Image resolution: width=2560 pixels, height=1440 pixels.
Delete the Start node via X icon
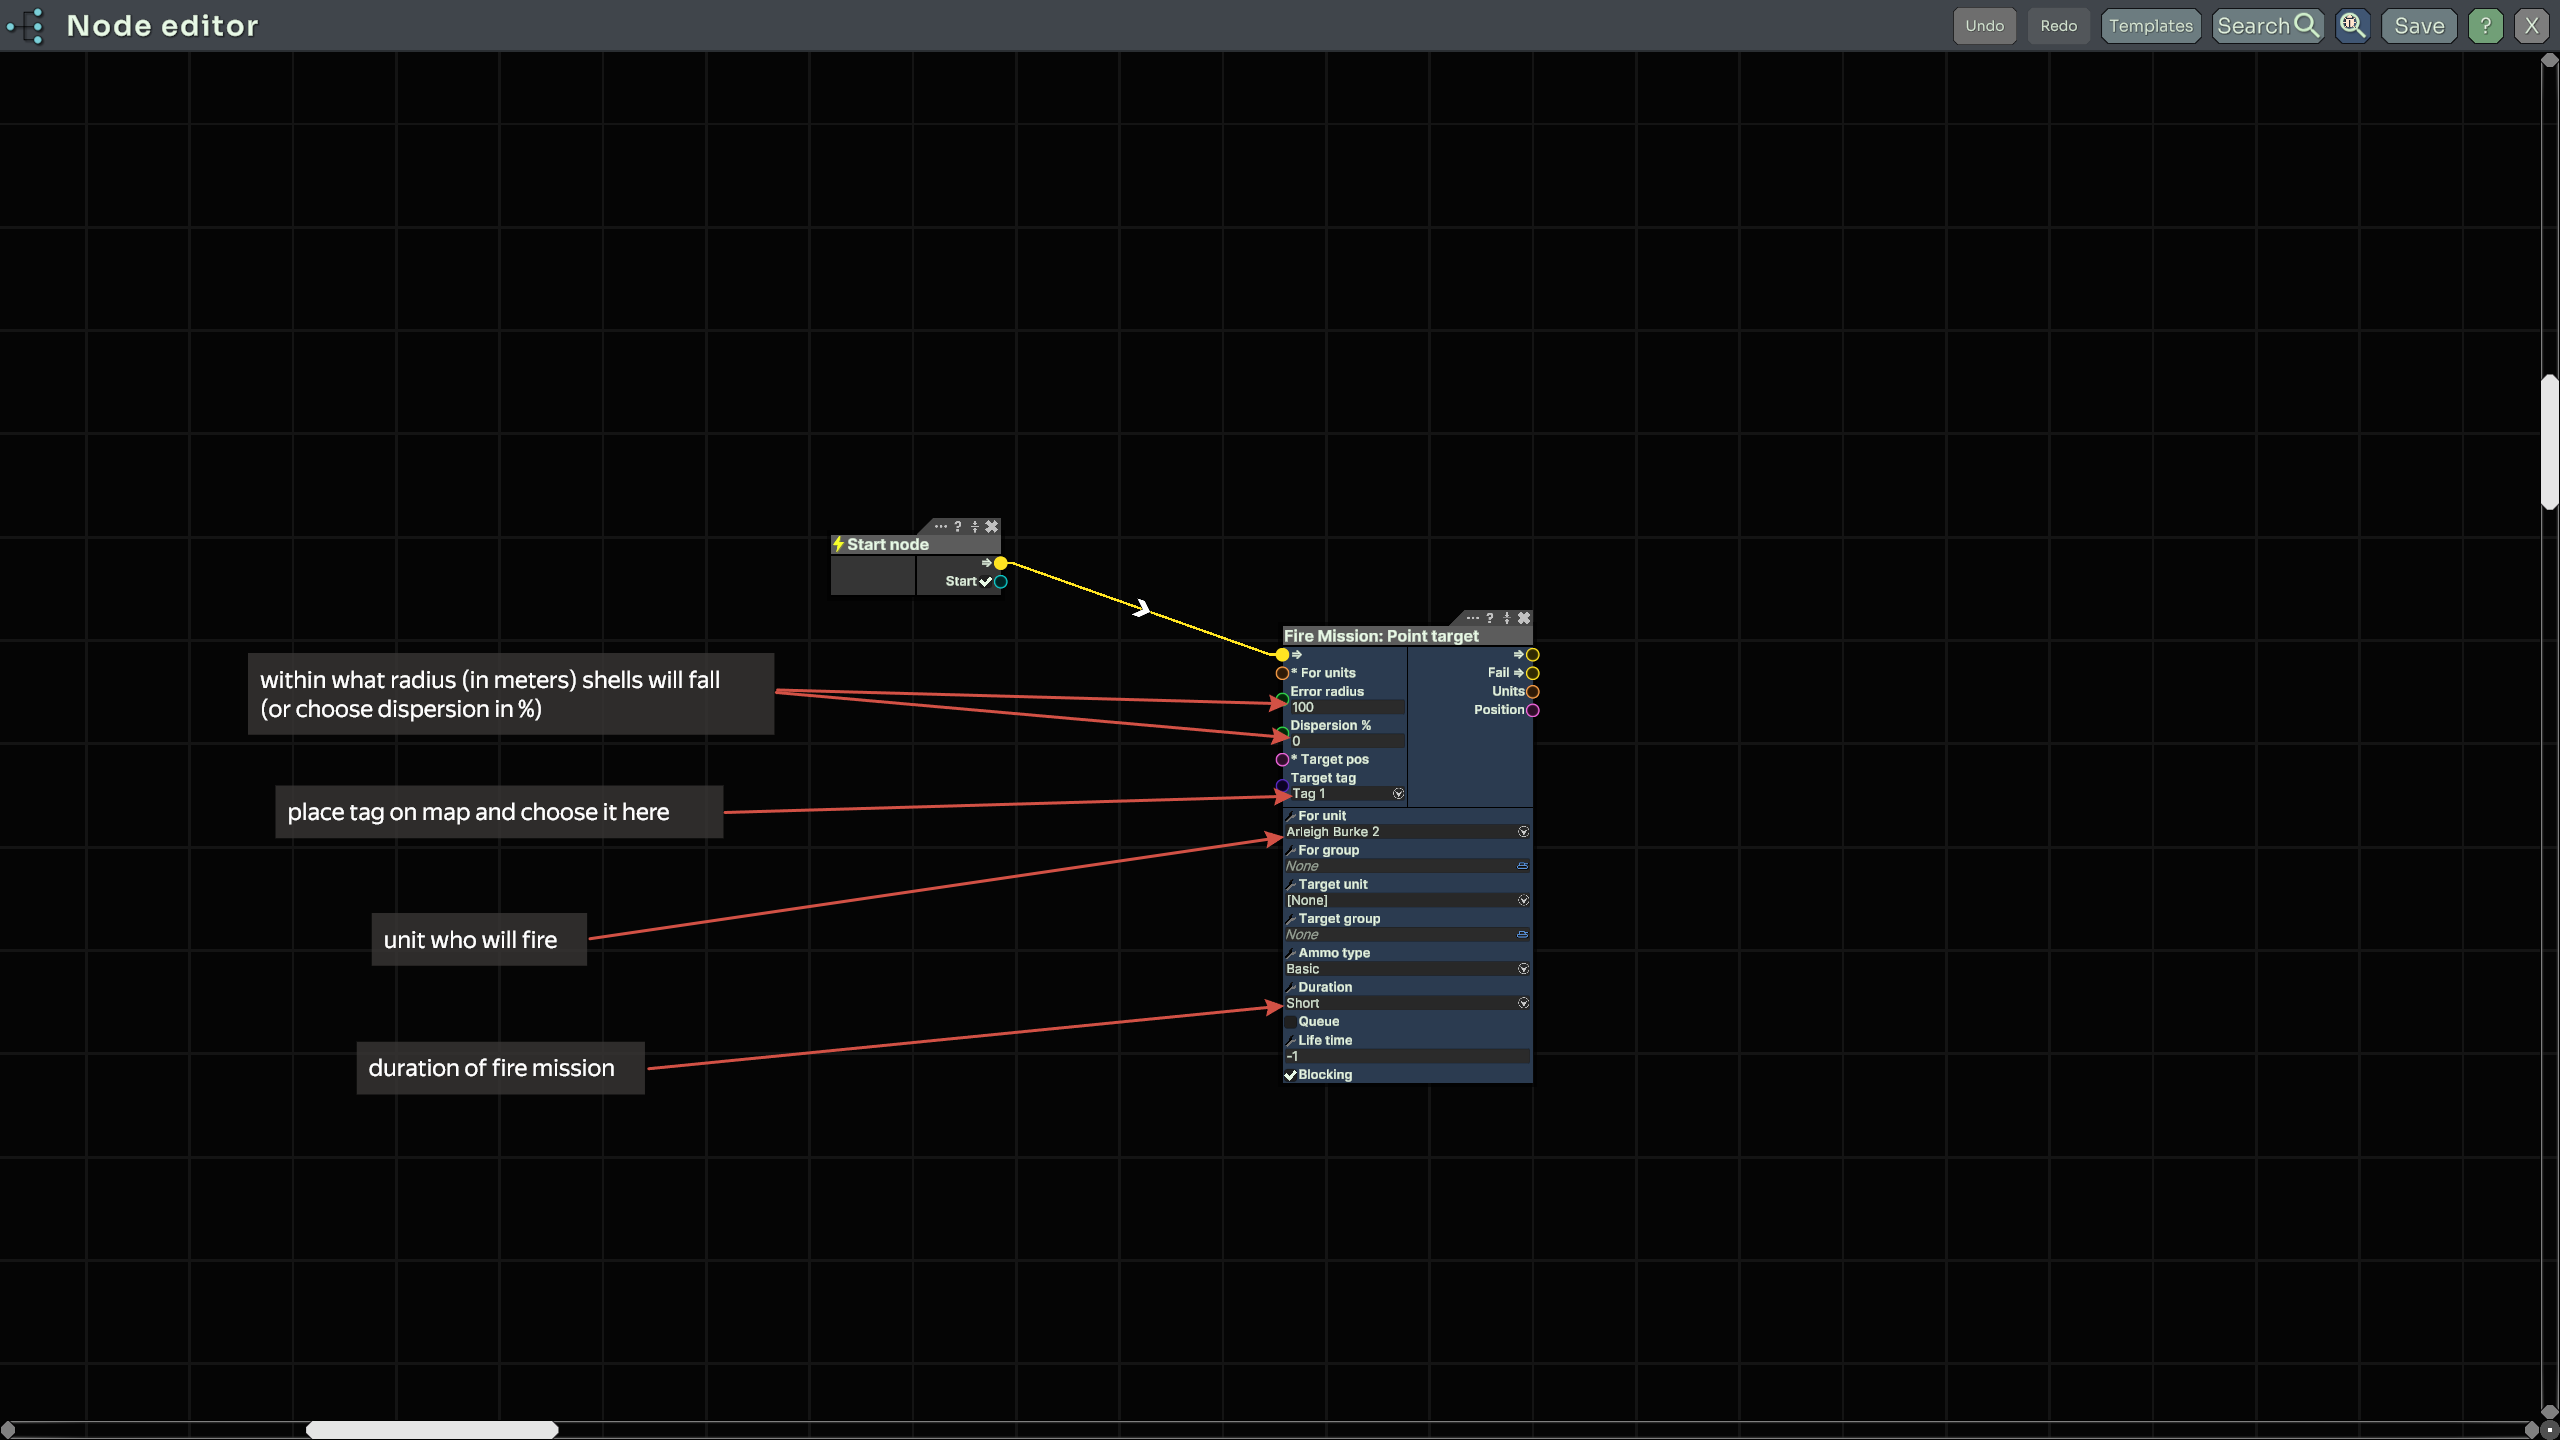992,526
